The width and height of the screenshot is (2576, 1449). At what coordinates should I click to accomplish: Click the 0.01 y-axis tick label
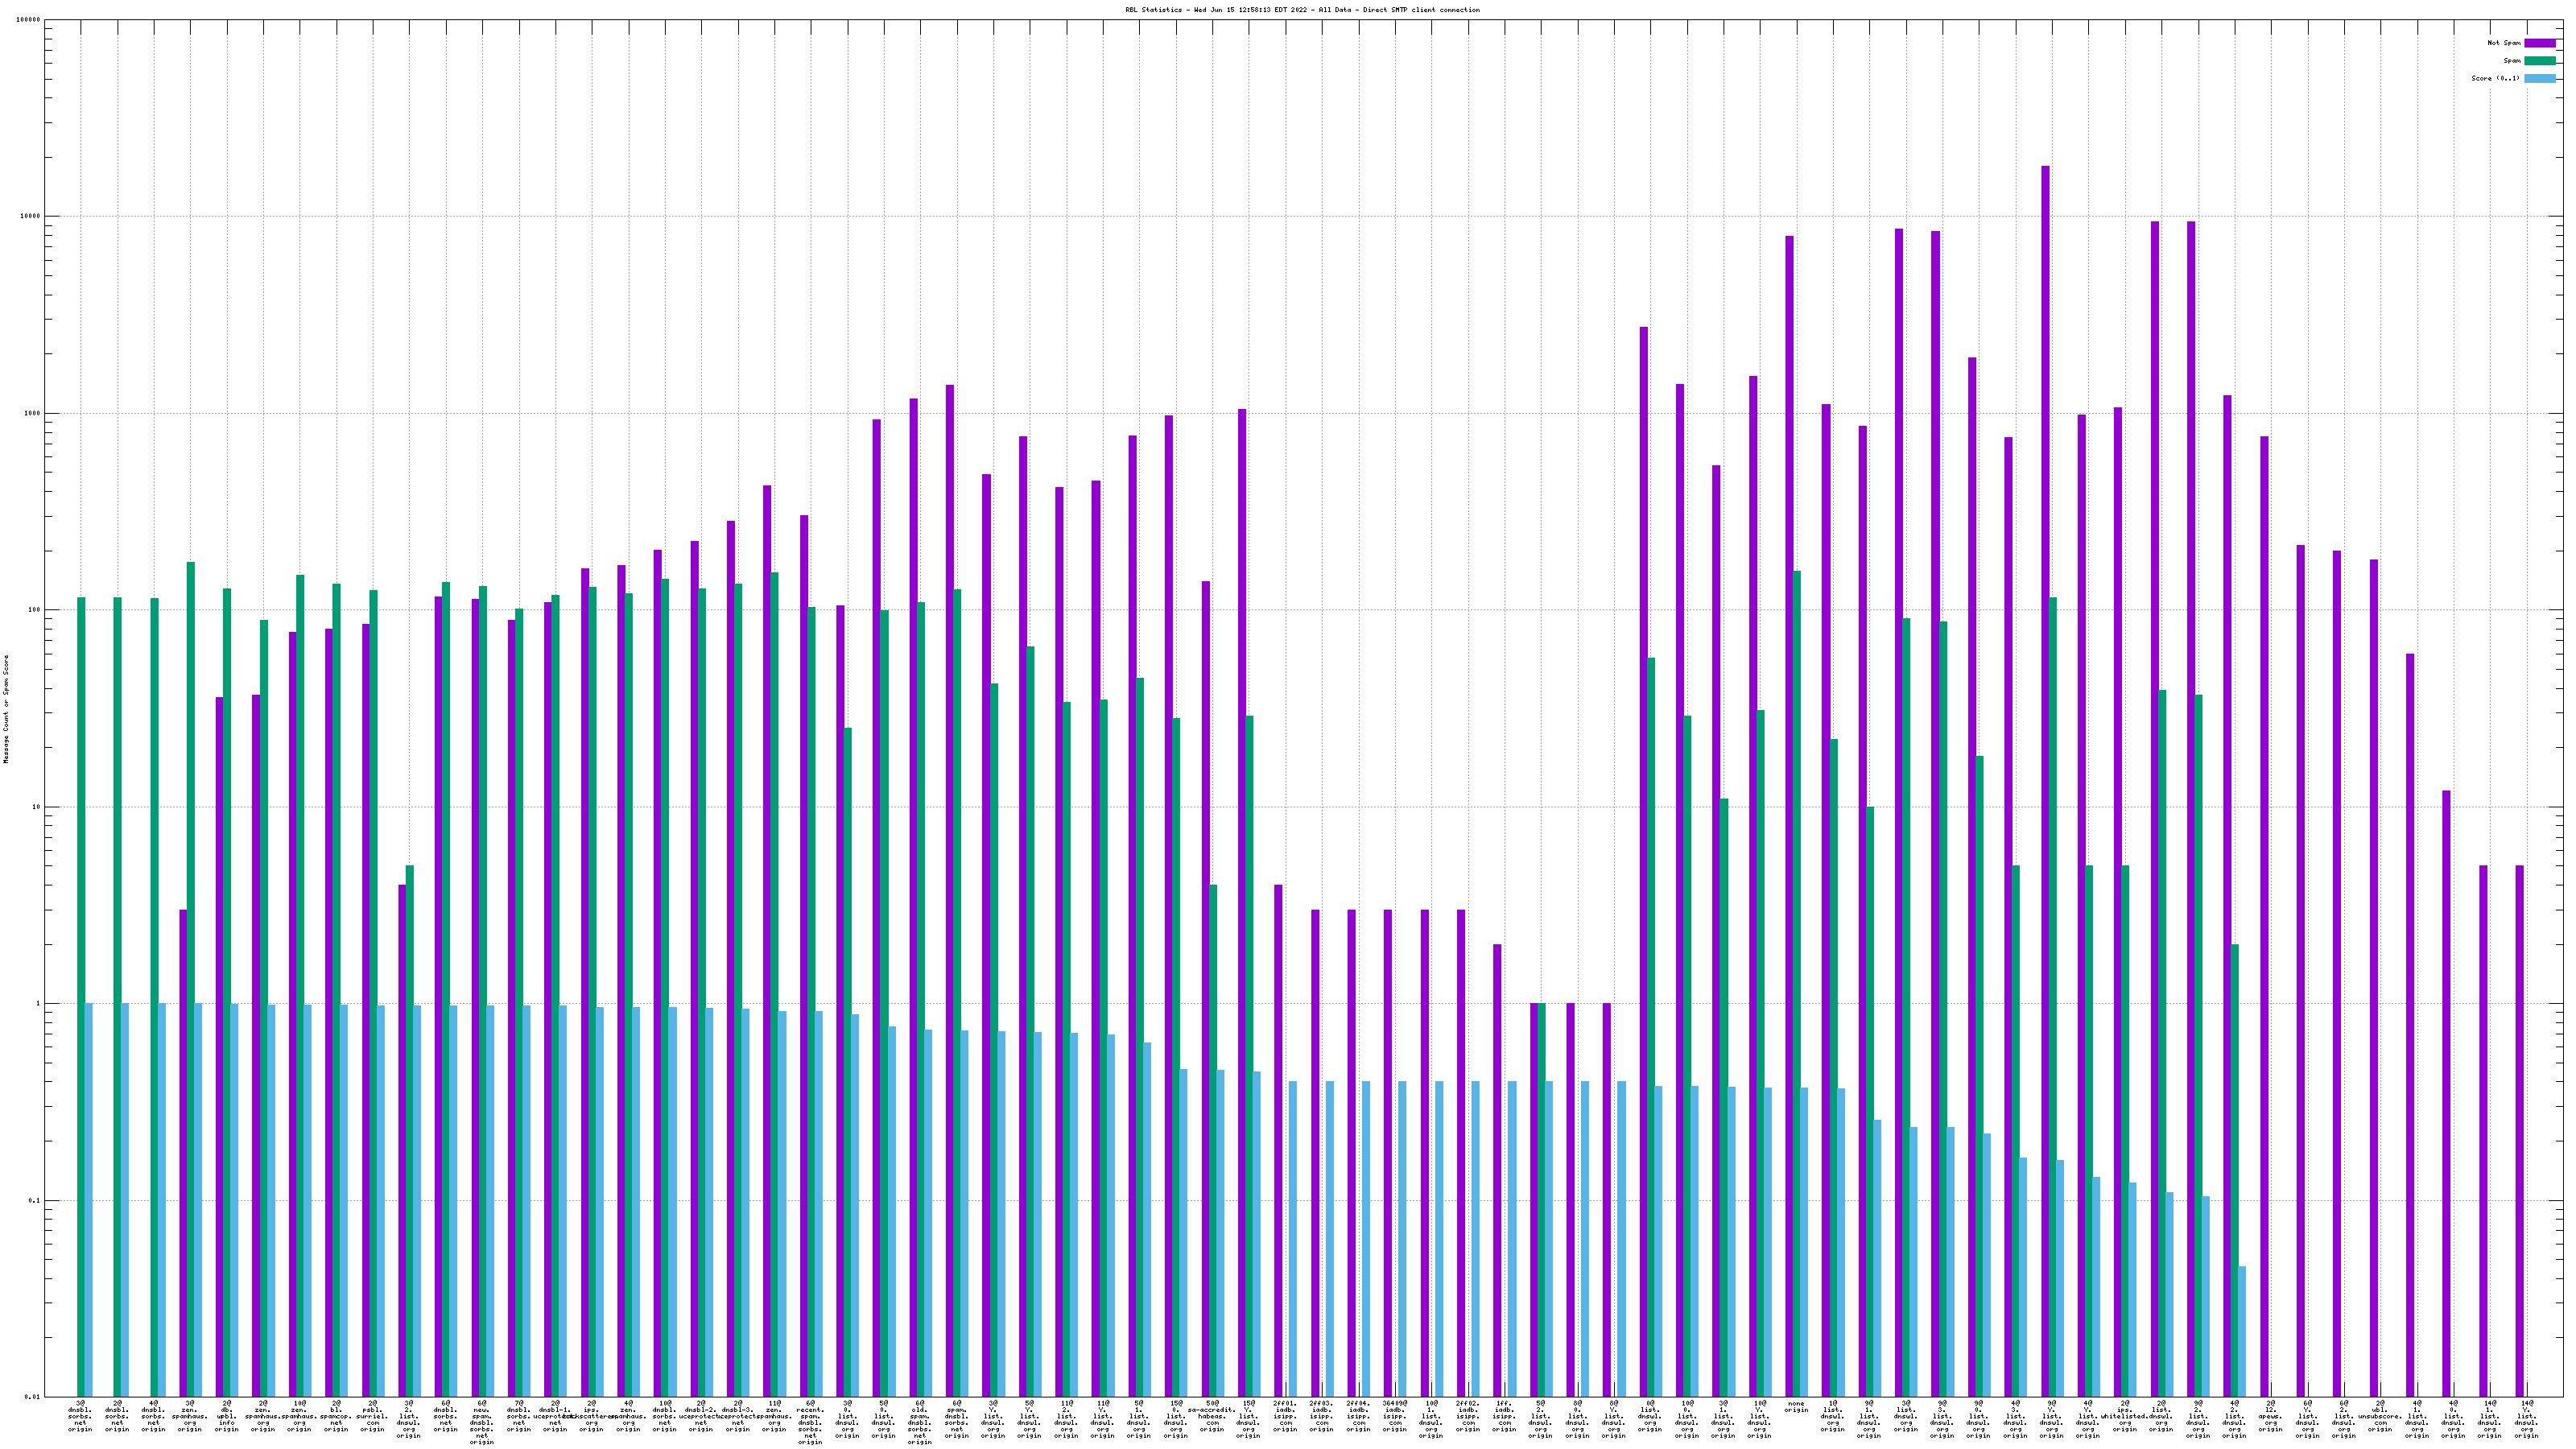tap(33, 1397)
